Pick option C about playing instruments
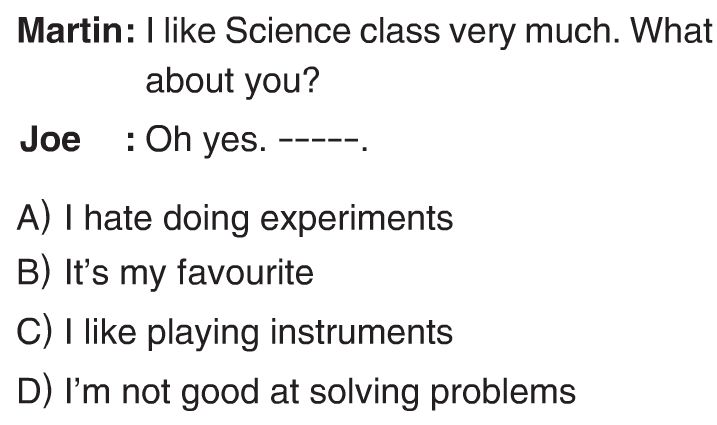Viewport: 717px width, 425px height. pos(259,332)
